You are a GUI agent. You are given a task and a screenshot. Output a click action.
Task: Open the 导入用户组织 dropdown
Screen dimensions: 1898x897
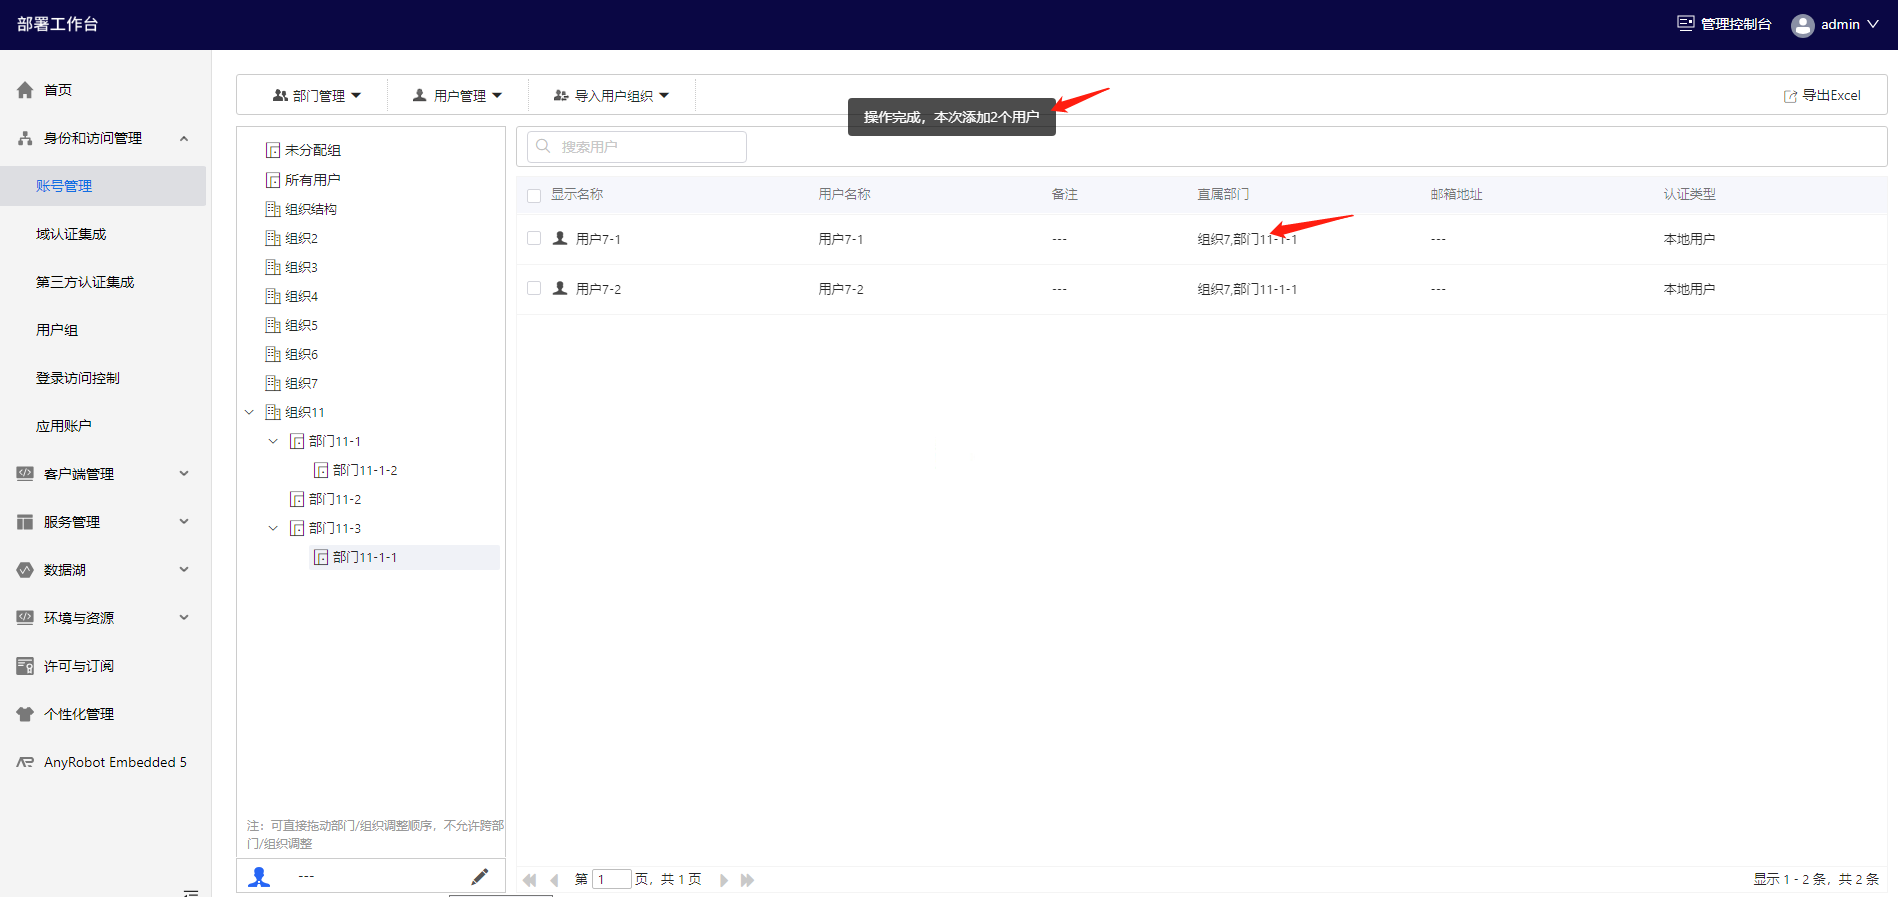pyautogui.click(x=611, y=96)
